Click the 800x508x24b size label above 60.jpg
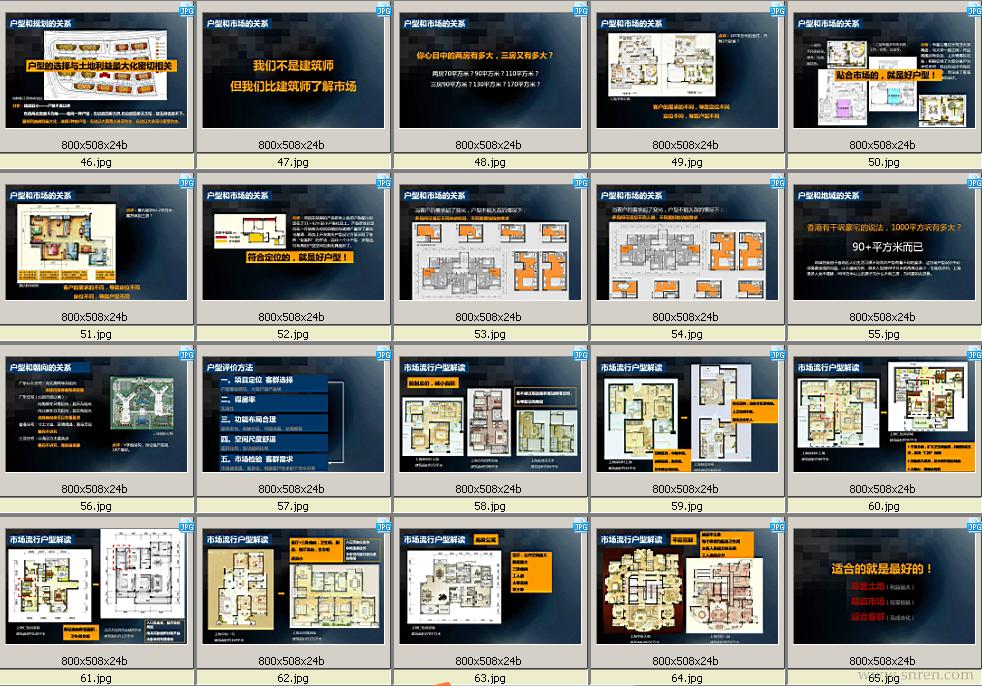Image resolution: width=982 pixels, height=686 pixels. [882, 489]
